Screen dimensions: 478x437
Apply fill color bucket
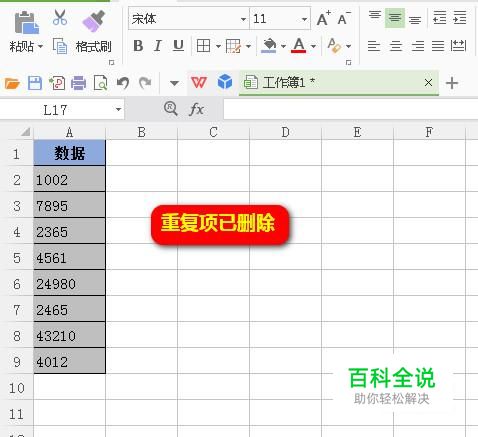click(269, 46)
